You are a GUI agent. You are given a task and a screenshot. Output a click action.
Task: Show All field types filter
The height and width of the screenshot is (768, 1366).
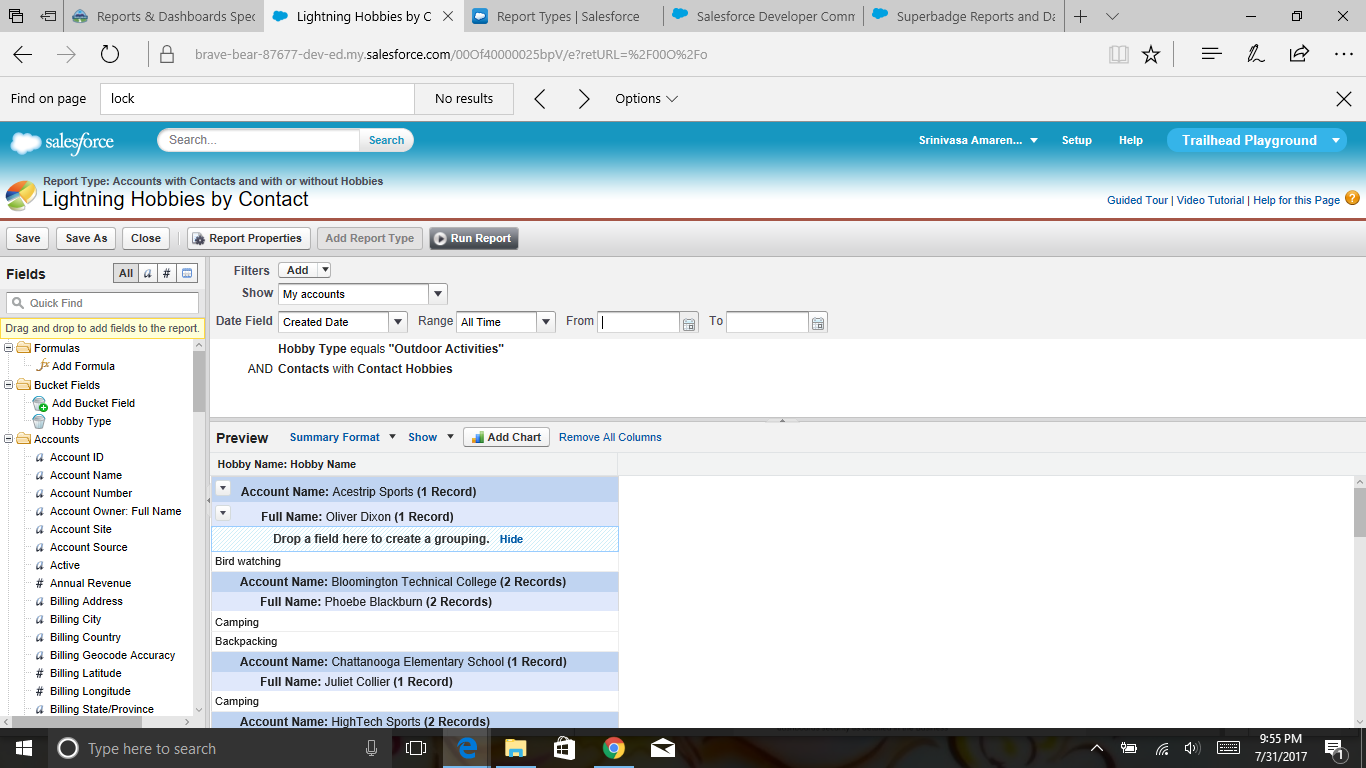125,274
